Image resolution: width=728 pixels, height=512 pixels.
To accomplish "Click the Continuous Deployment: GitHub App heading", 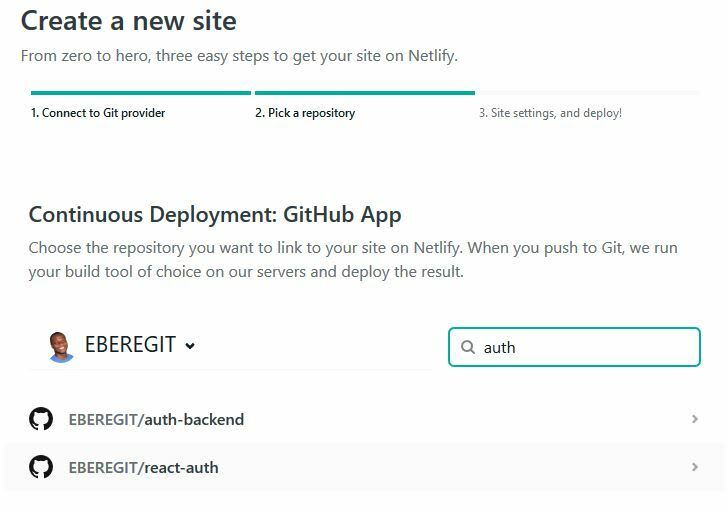I will pos(215,215).
